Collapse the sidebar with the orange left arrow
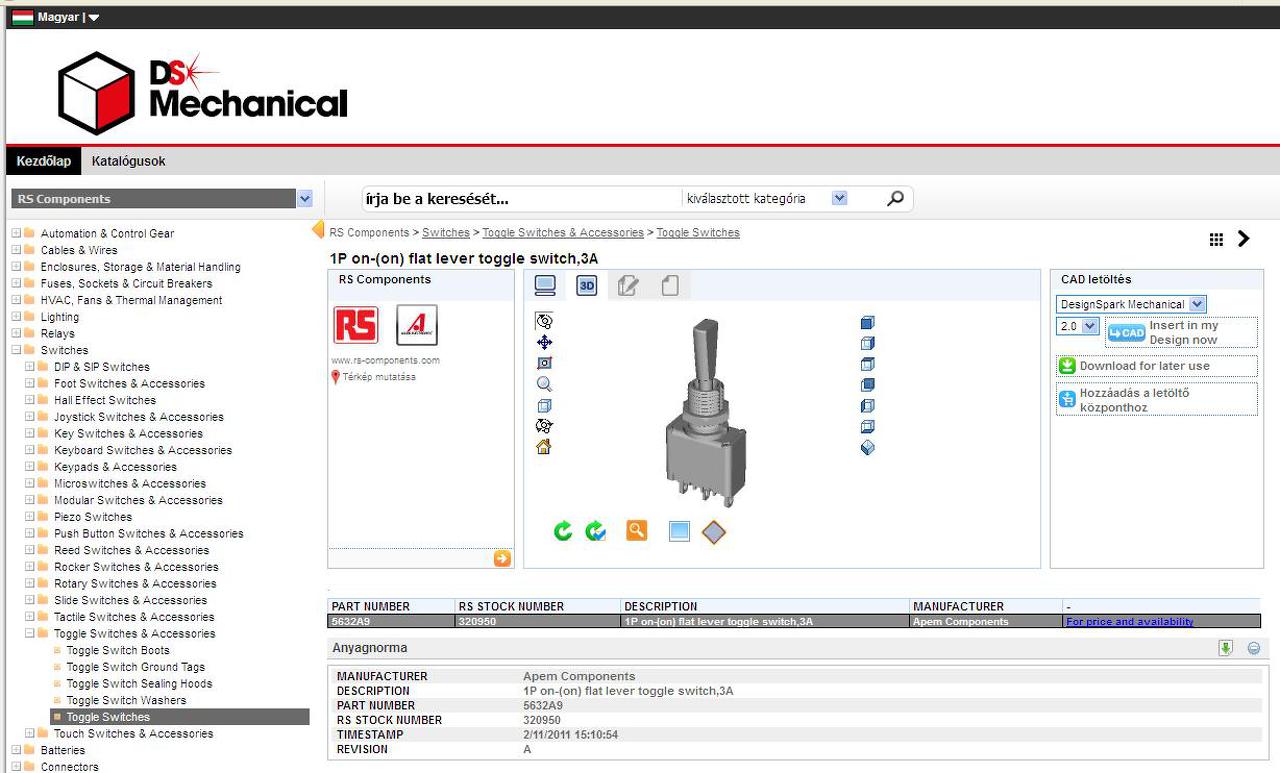 pos(318,230)
